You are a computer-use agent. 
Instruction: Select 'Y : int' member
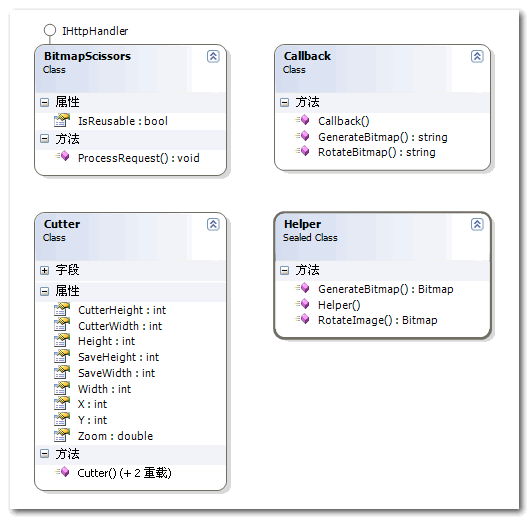tap(92, 420)
